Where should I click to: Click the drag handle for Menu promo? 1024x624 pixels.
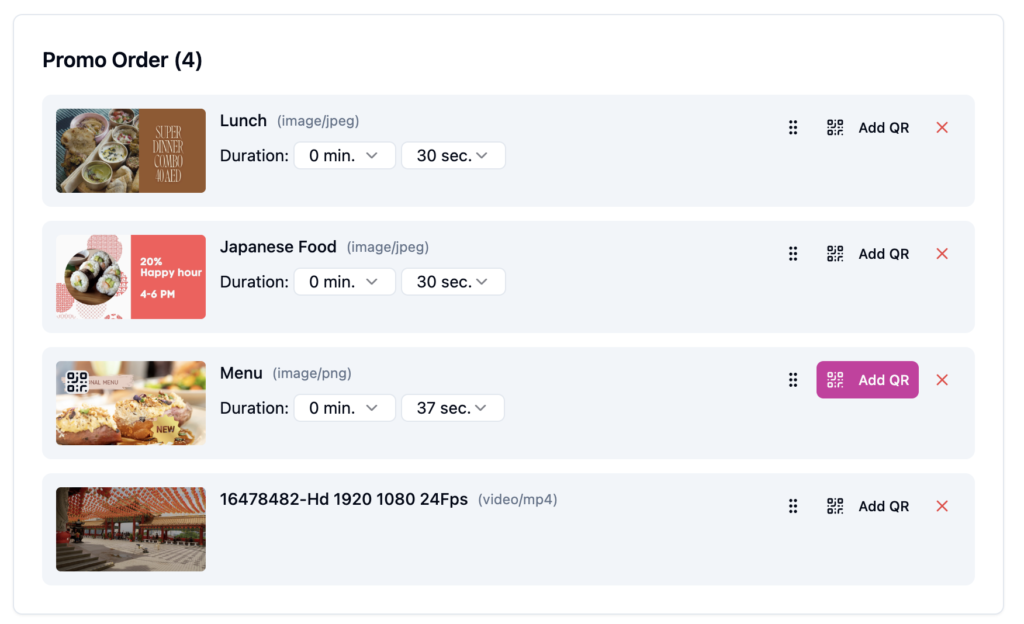(793, 380)
